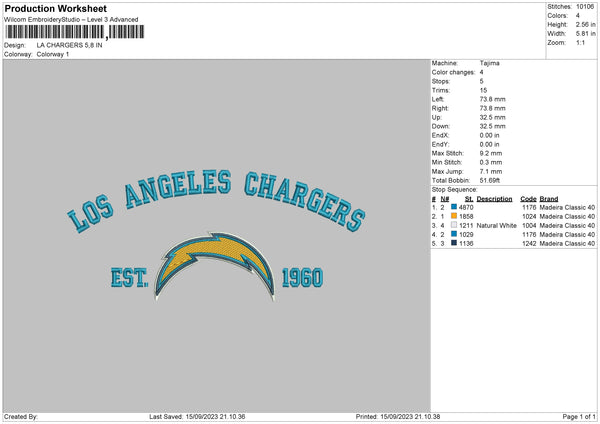Click the Machine value Tajima
600x424 pixels.
click(489, 63)
